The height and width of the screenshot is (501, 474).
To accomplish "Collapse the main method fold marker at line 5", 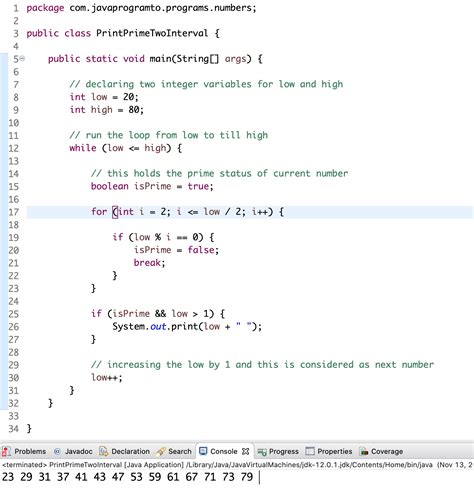I will pyautogui.click(x=22, y=59).
